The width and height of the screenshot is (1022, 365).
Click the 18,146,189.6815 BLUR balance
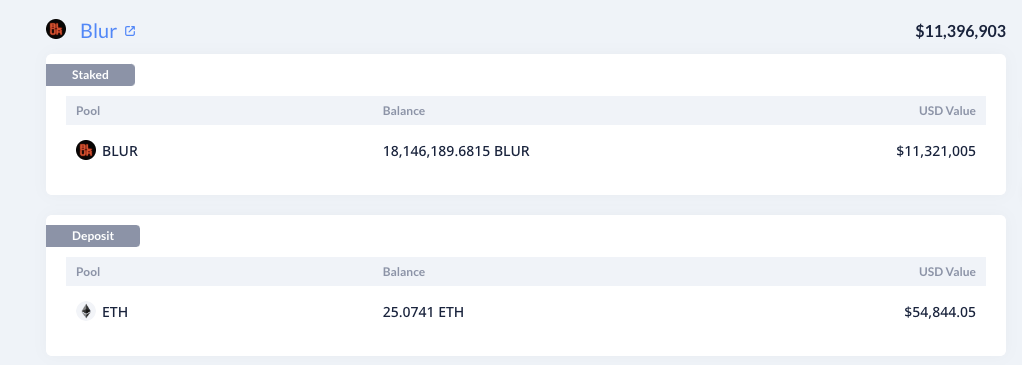(456, 151)
